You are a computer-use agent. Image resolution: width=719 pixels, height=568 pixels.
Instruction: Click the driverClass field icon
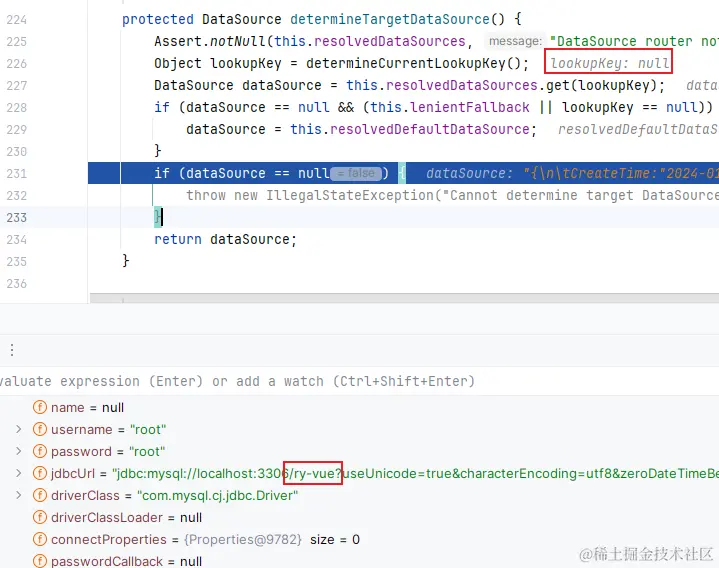[x=40, y=495]
